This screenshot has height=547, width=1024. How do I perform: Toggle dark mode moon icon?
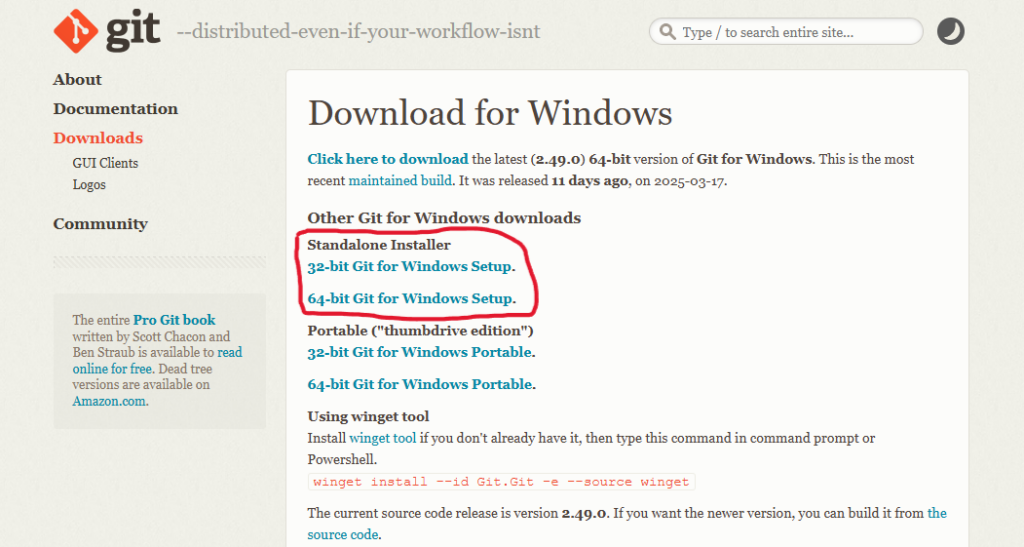951,31
